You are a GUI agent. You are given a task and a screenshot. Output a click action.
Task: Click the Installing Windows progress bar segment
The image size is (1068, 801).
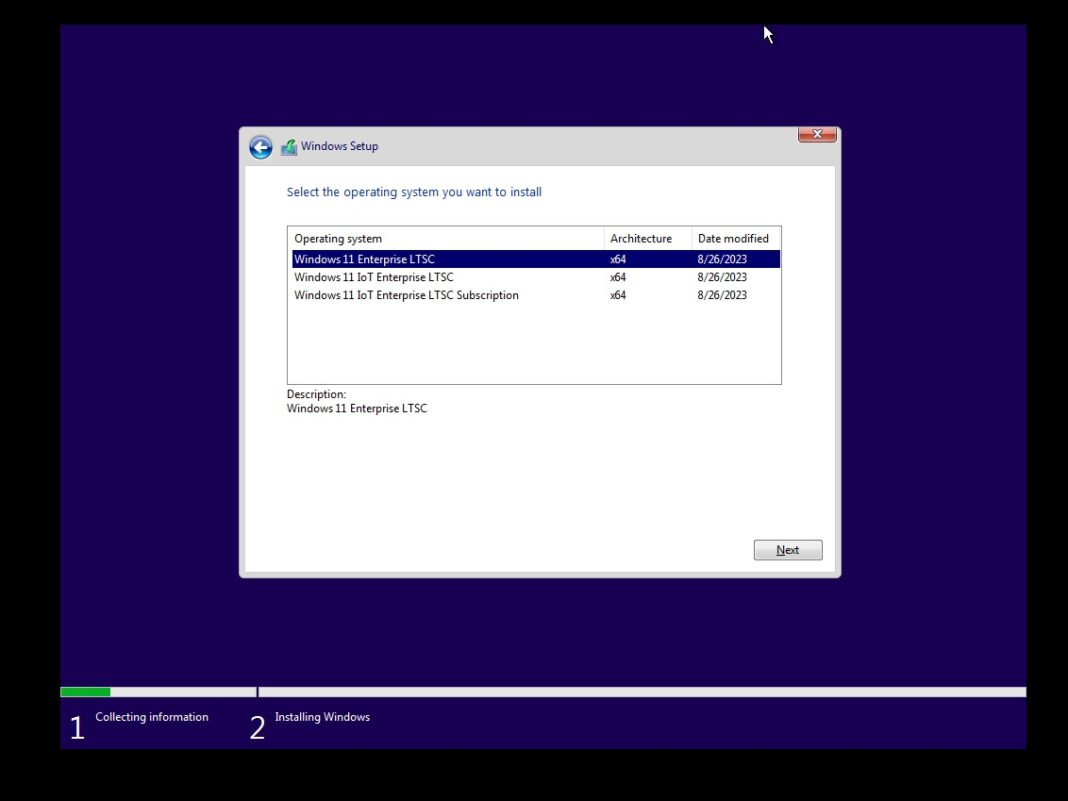tap(640, 692)
